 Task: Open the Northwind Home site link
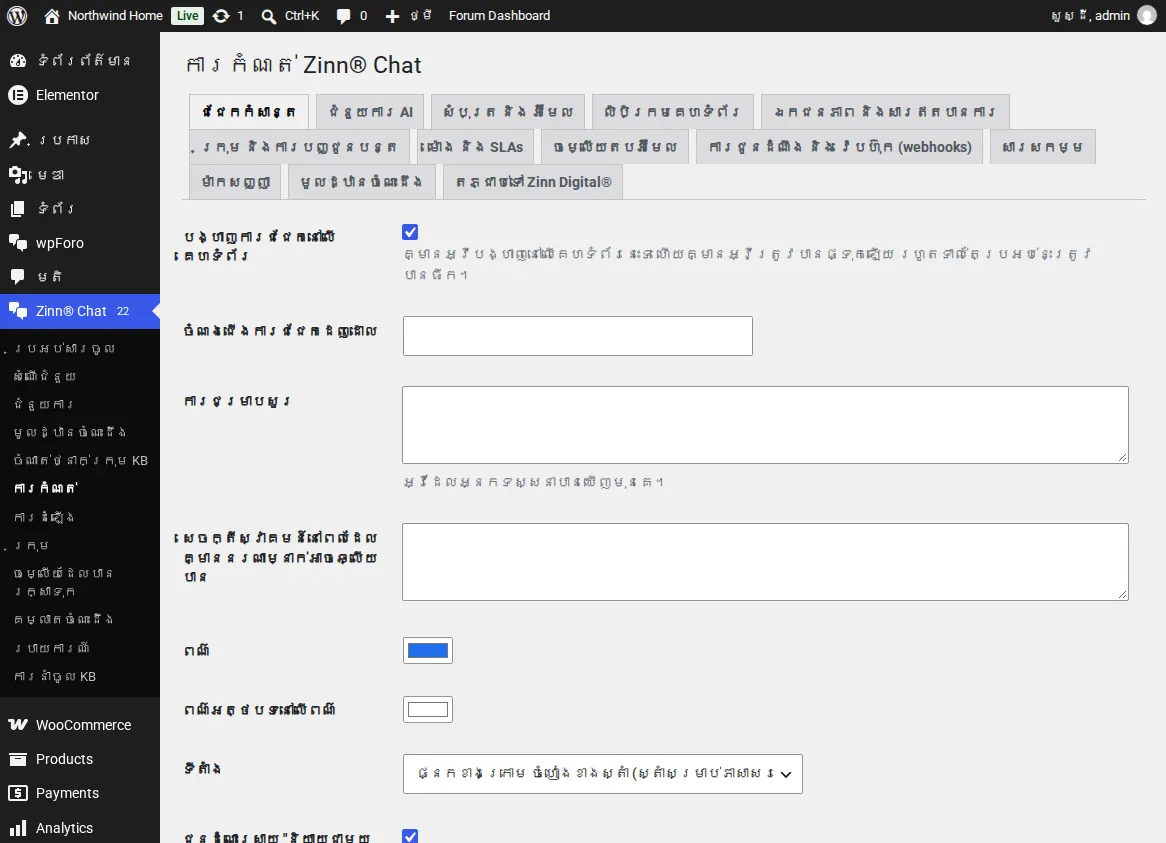coord(115,16)
